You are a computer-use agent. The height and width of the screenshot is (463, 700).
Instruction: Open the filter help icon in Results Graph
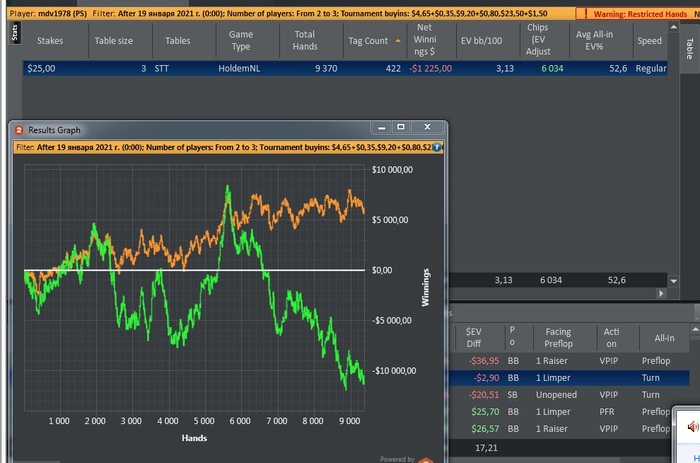pyautogui.click(x=437, y=147)
